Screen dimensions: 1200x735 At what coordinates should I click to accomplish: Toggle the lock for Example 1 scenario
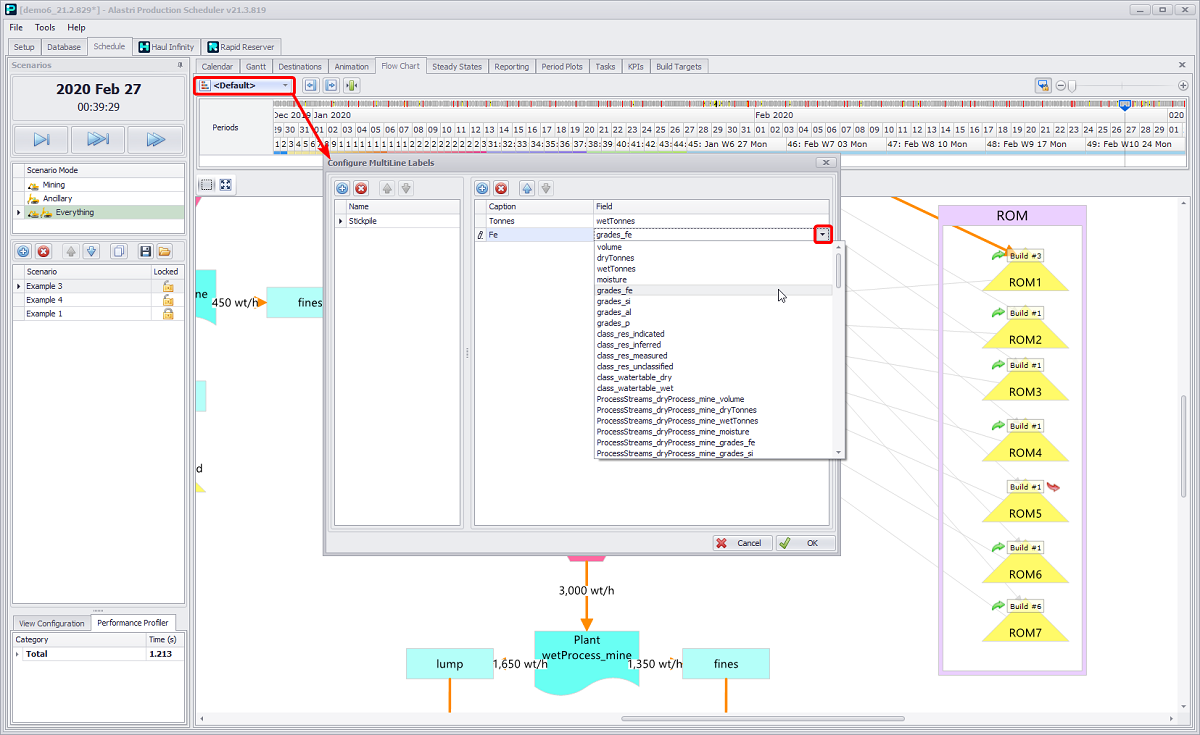(x=168, y=314)
